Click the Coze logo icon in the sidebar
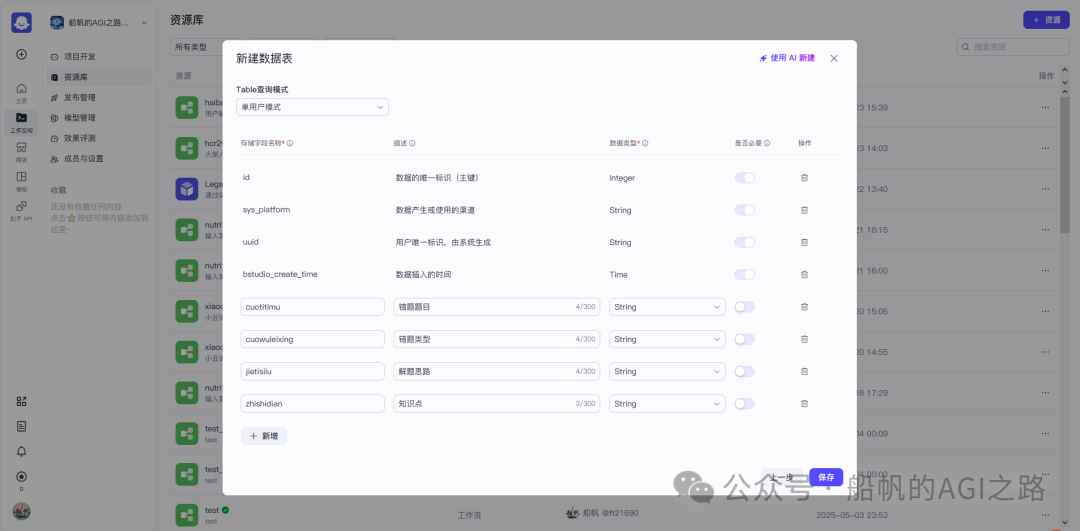Screen dimensions: 1080x531 point(21,23)
